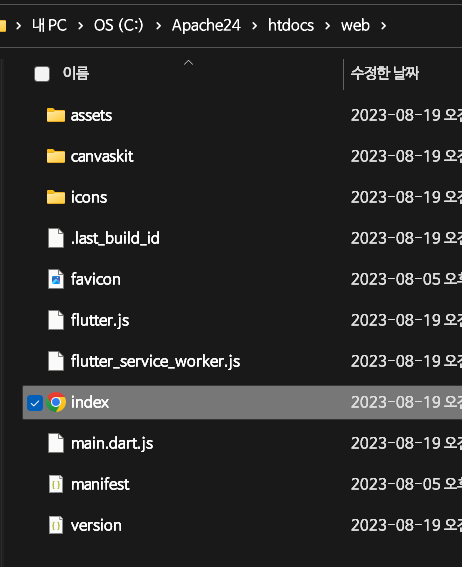Click the Chrome icon of index file
The height and width of the screenshot is (567, 462).
point(56,402)
